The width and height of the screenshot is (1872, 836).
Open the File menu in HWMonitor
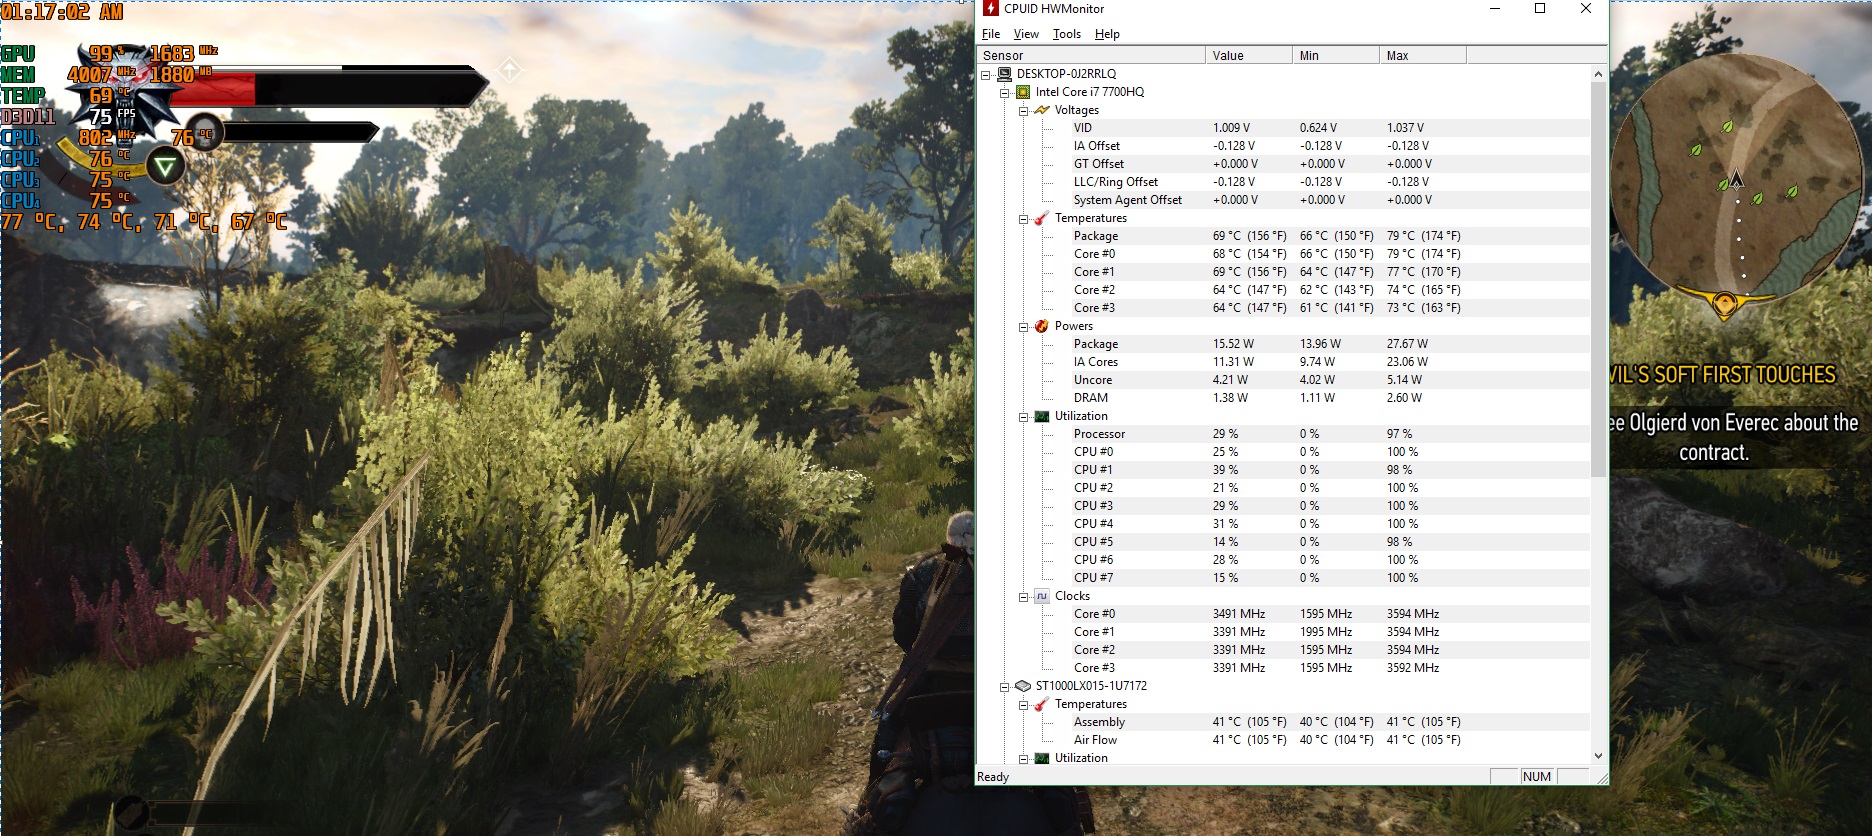click(x=991, y=34)
